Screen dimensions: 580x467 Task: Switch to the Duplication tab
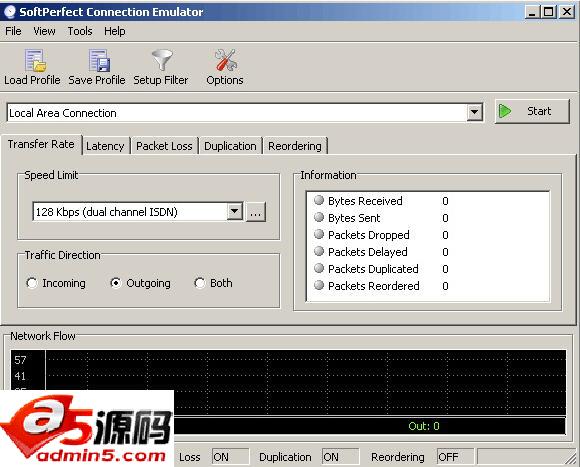point(230,146)
